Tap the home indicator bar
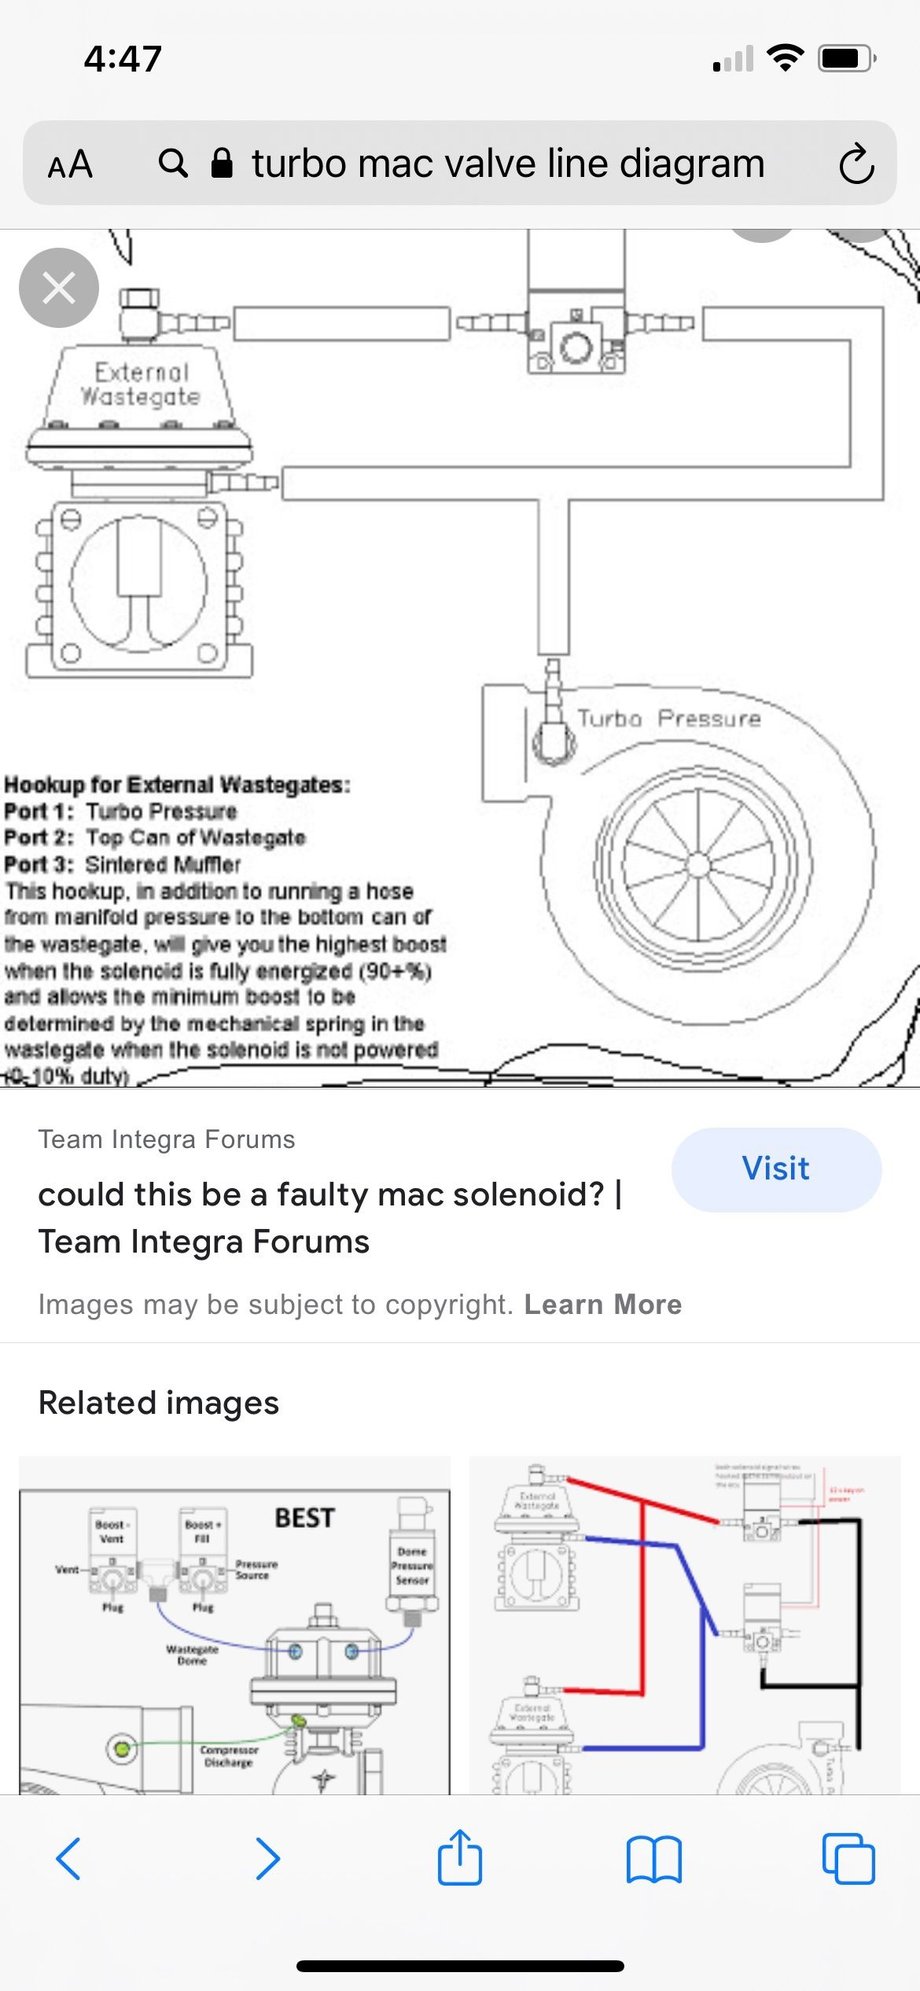920x1991 pixels. pos(460,1965)
